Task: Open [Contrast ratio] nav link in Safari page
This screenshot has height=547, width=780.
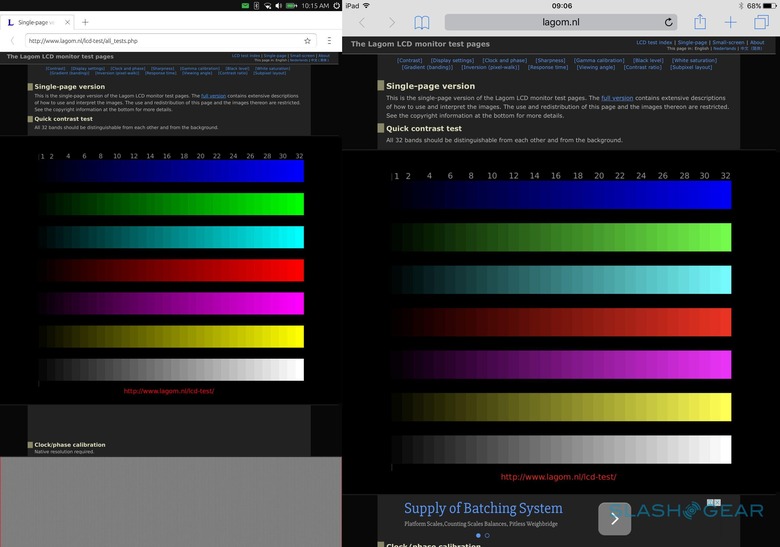Action: pyautogui.click(x=643, y=67)
